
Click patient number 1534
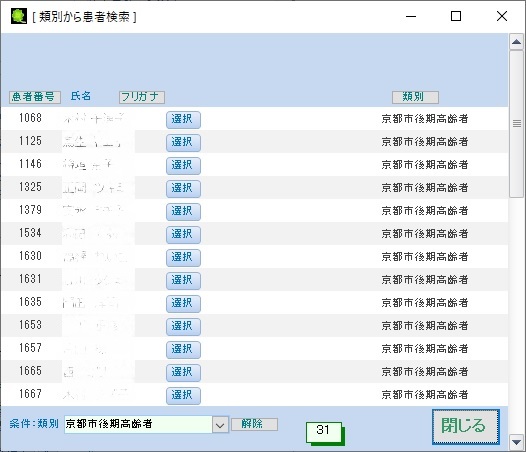31,233
